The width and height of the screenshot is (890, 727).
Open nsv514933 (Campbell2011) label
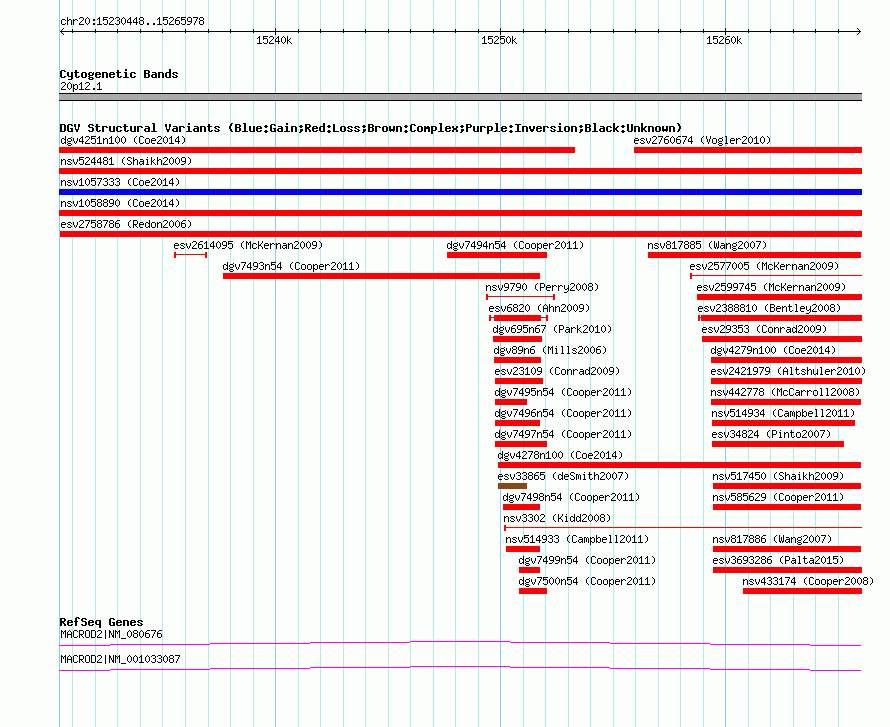(577, 539)
